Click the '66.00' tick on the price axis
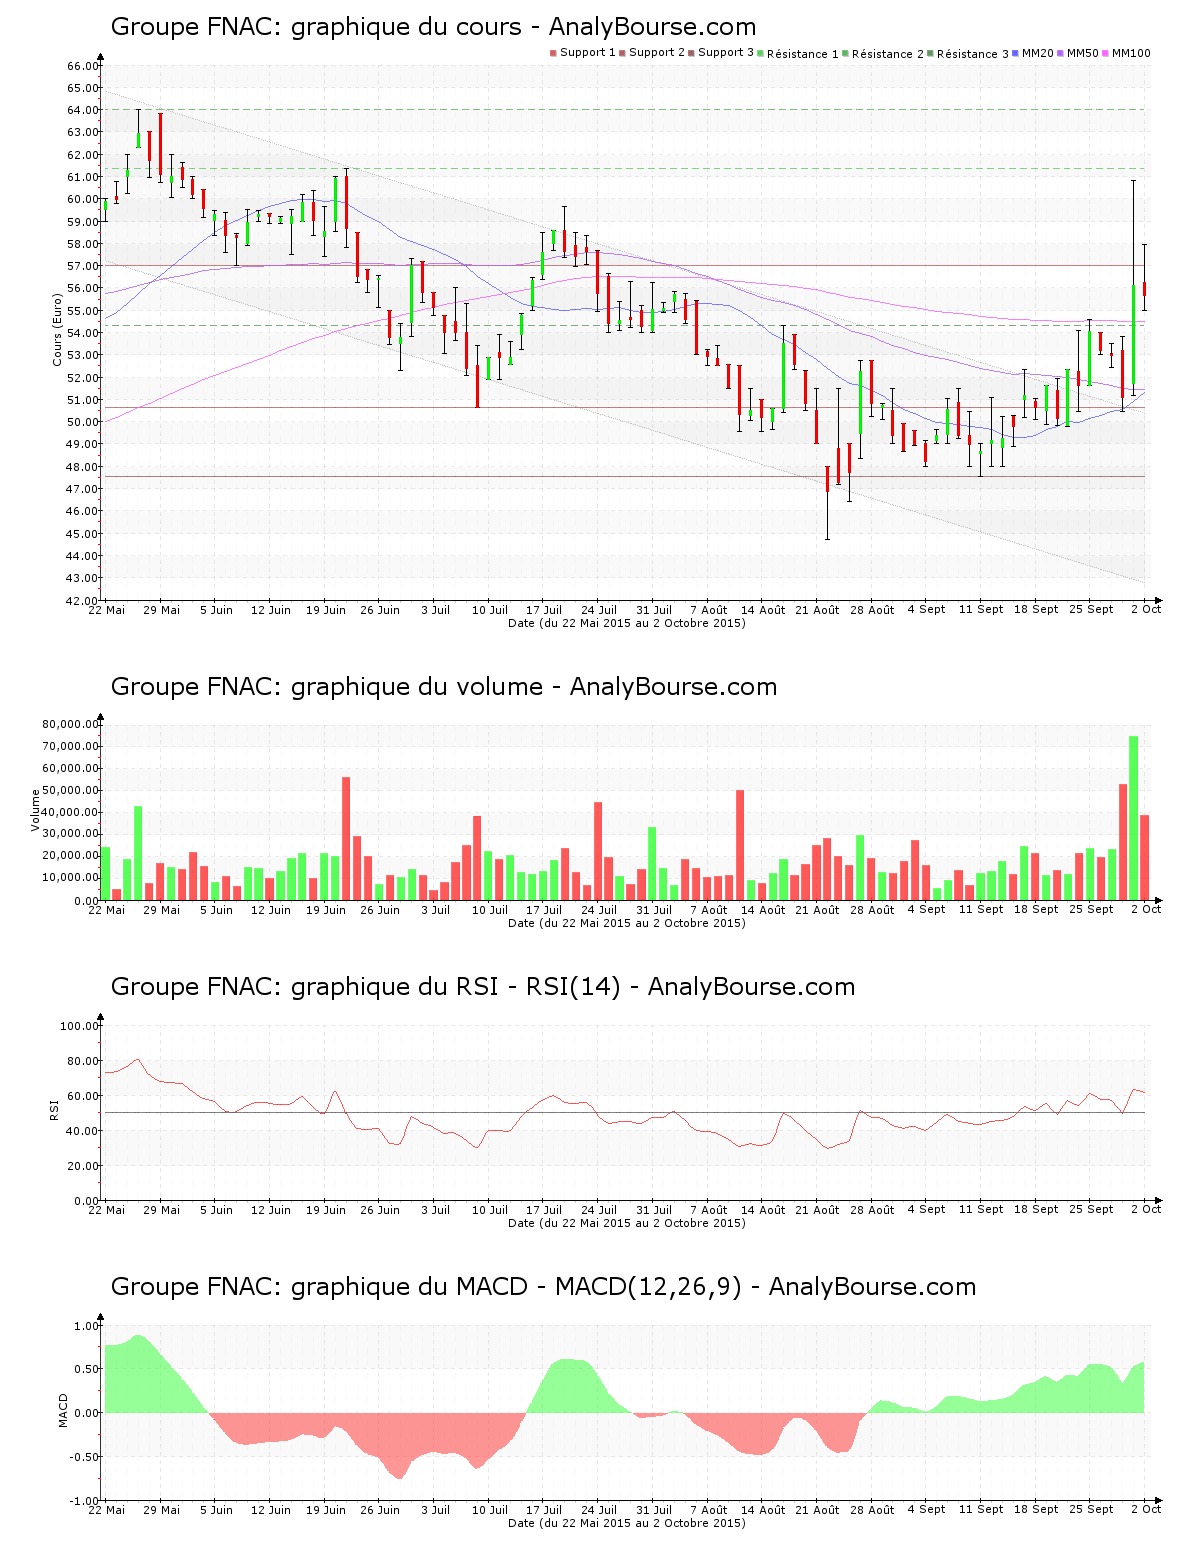Image resolution: width=1200 pixels, height=1550 pixels. (83, 66)
